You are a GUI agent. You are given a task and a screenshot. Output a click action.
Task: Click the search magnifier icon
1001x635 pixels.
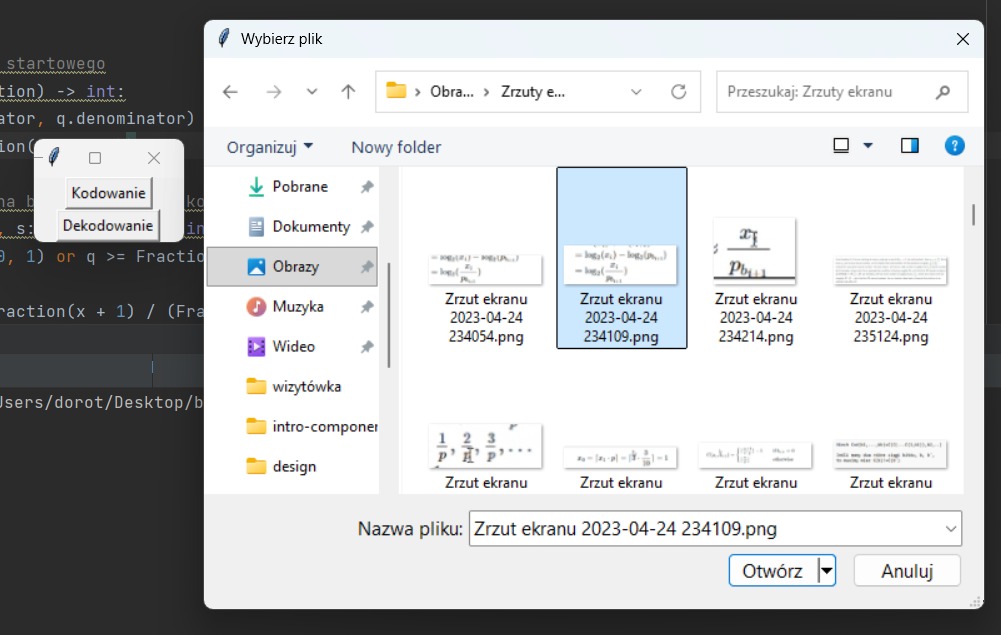pos(943,92)
